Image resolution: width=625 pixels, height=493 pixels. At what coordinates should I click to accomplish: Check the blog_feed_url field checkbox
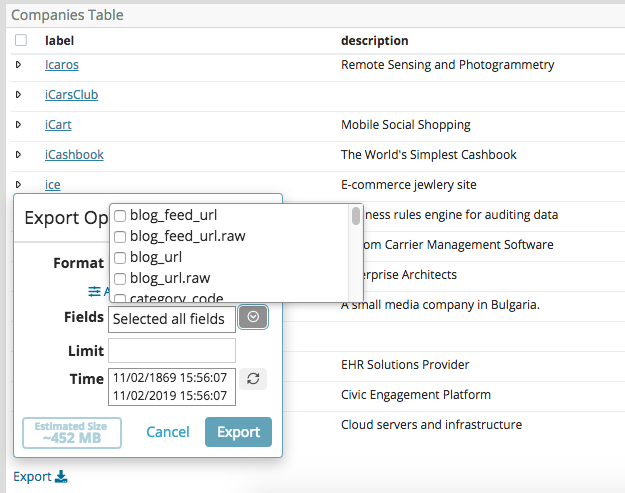coord(120,215)
